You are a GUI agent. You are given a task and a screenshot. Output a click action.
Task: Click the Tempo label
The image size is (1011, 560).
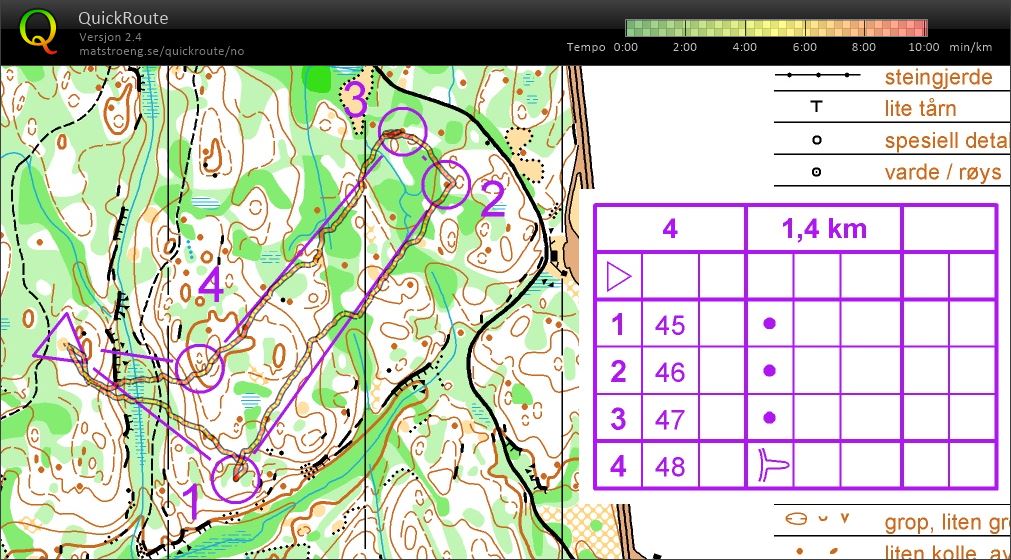coord(586,47)
